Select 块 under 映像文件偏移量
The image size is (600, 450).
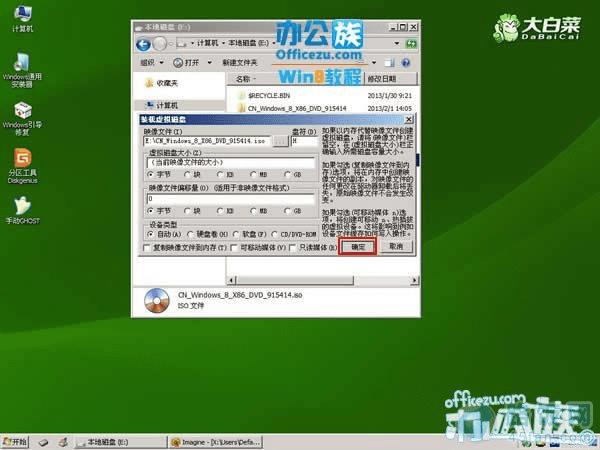[192, 211]
